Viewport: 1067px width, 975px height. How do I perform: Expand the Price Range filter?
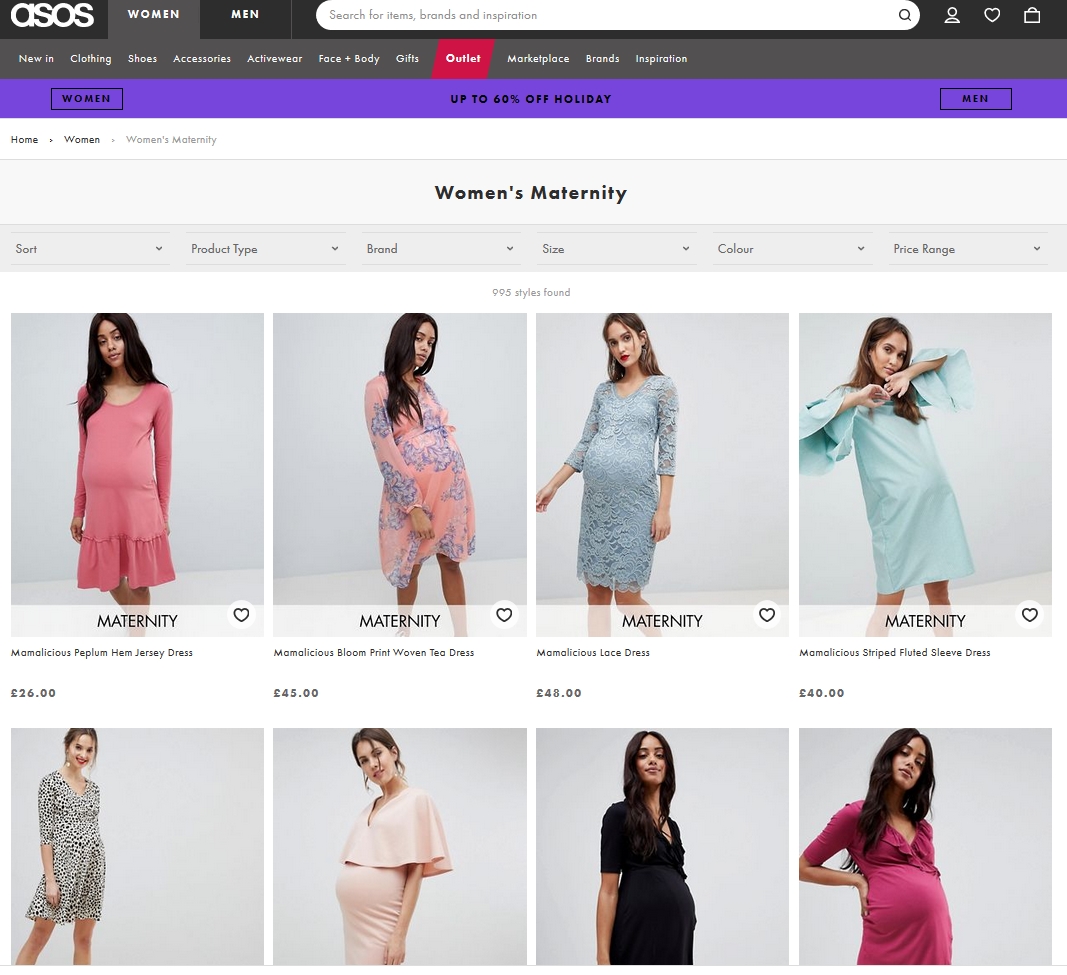pyautogui.click(x=968, y=249)
